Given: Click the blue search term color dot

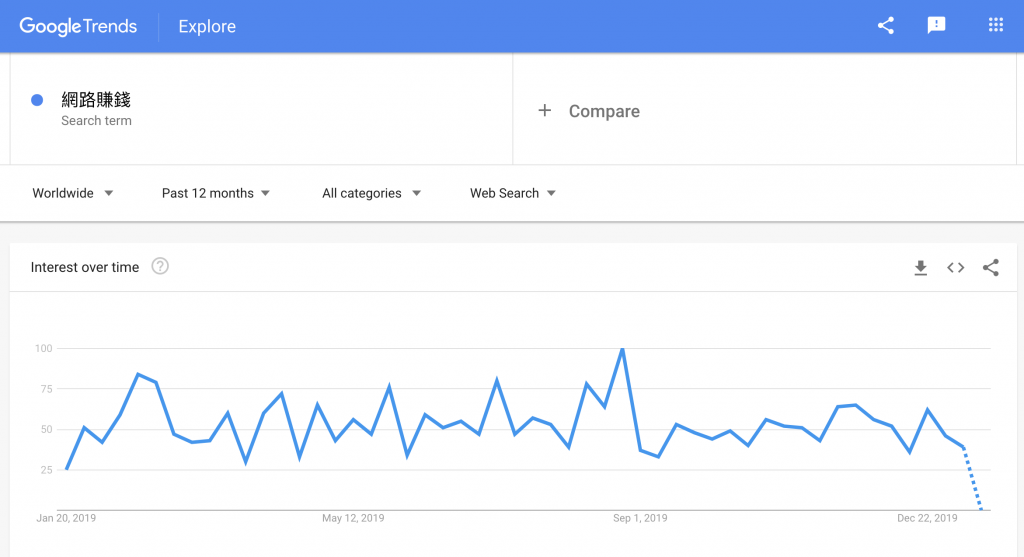Looking at the screenshot, I should click(x=37, y=100).
